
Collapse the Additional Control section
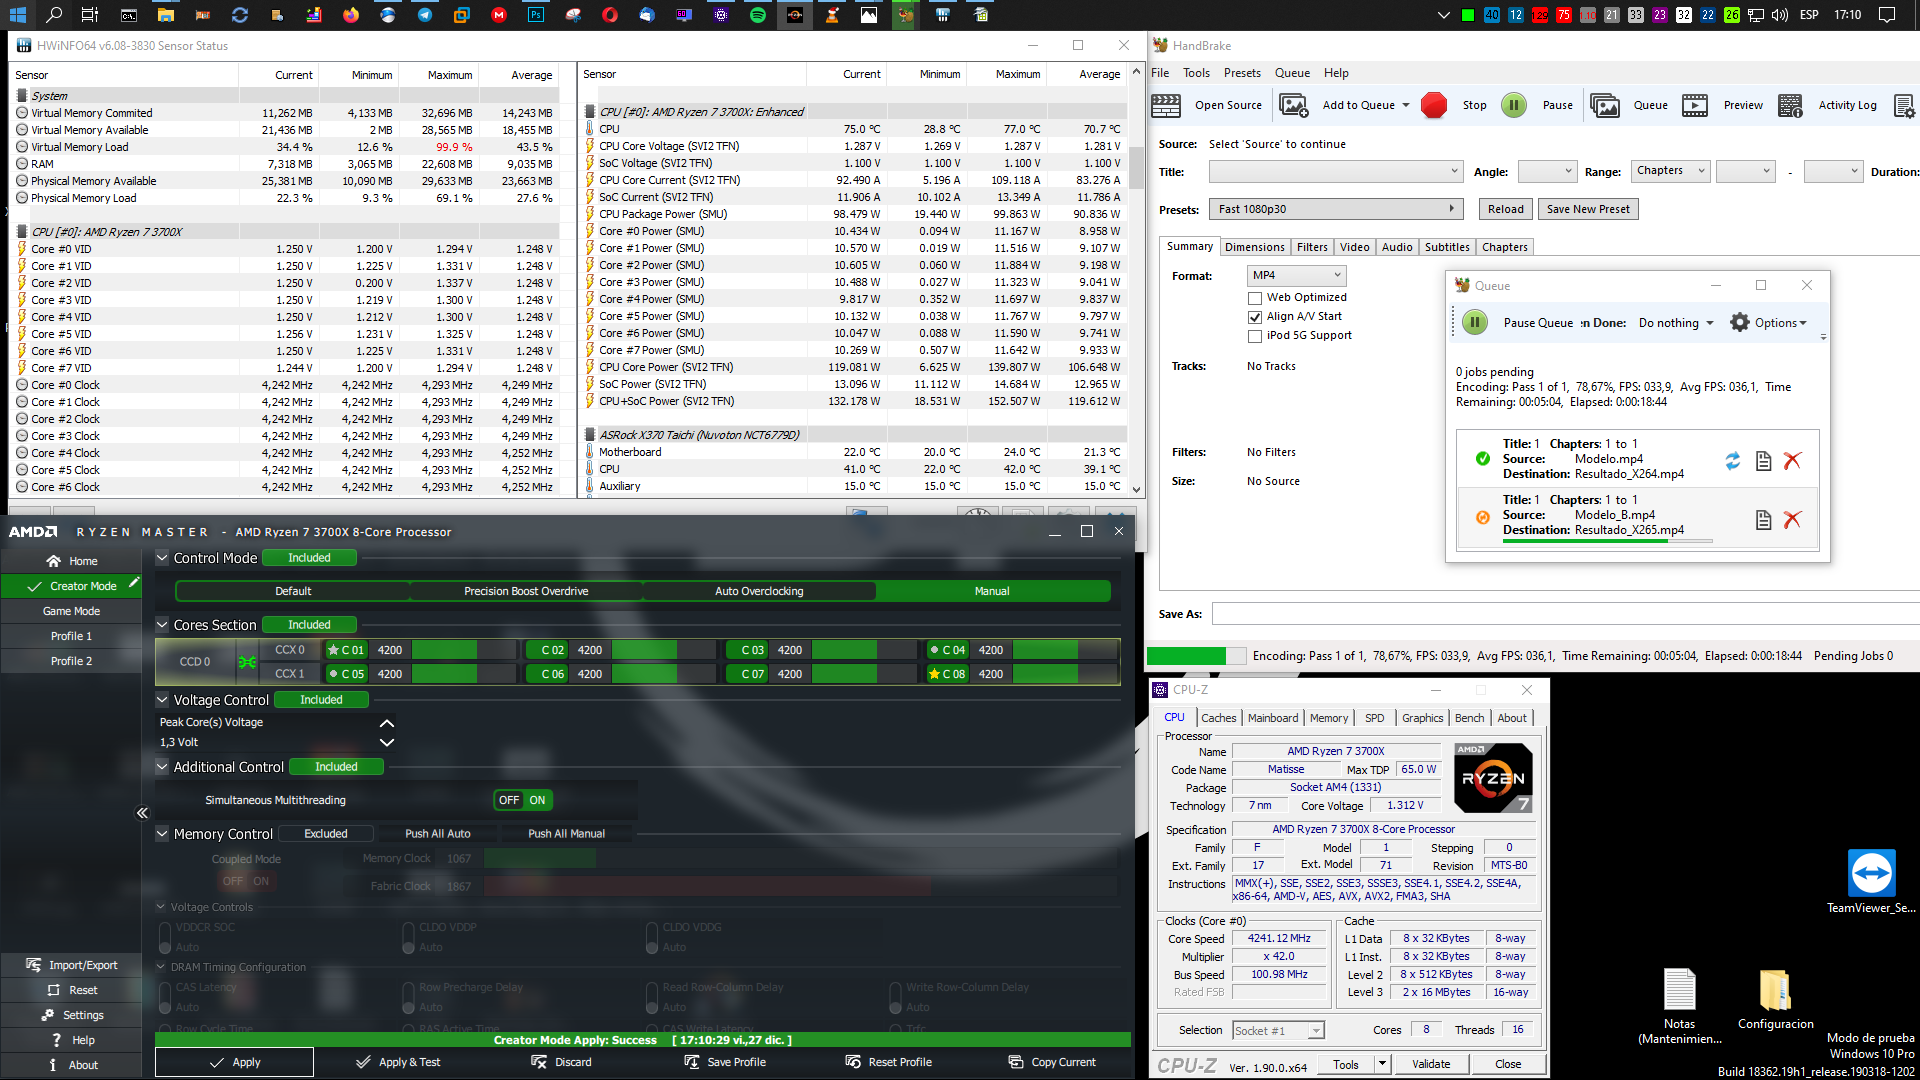click(x=162, y=767)
